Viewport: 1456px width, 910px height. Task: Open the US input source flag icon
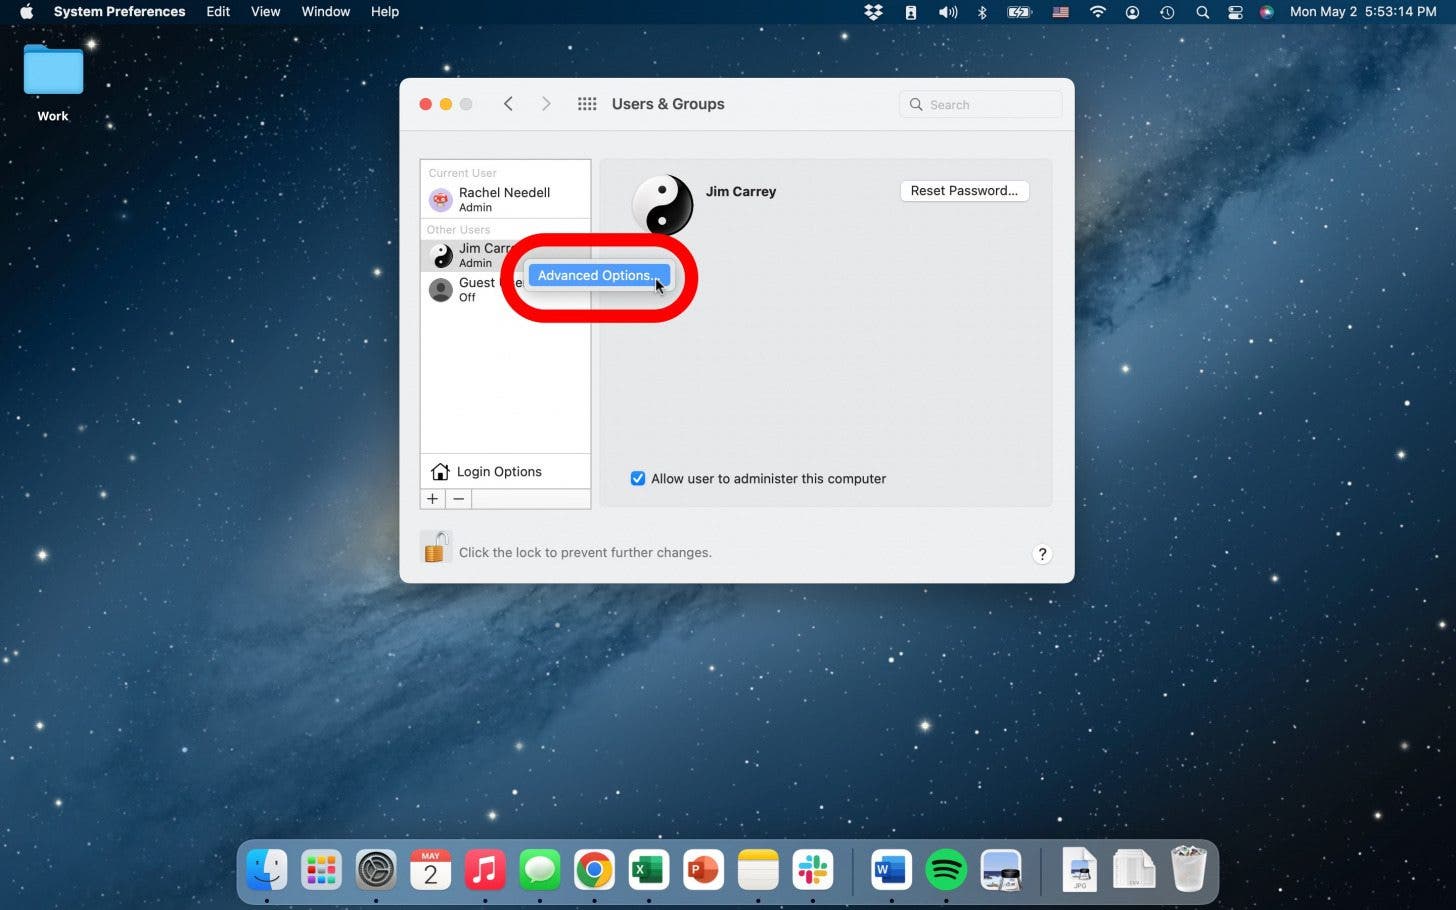coord(1061,12)
